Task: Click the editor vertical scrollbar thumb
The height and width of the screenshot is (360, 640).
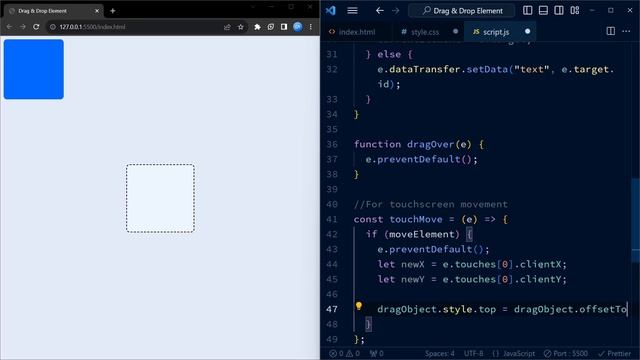Action: pyautogui.click(x=636, y=220)
